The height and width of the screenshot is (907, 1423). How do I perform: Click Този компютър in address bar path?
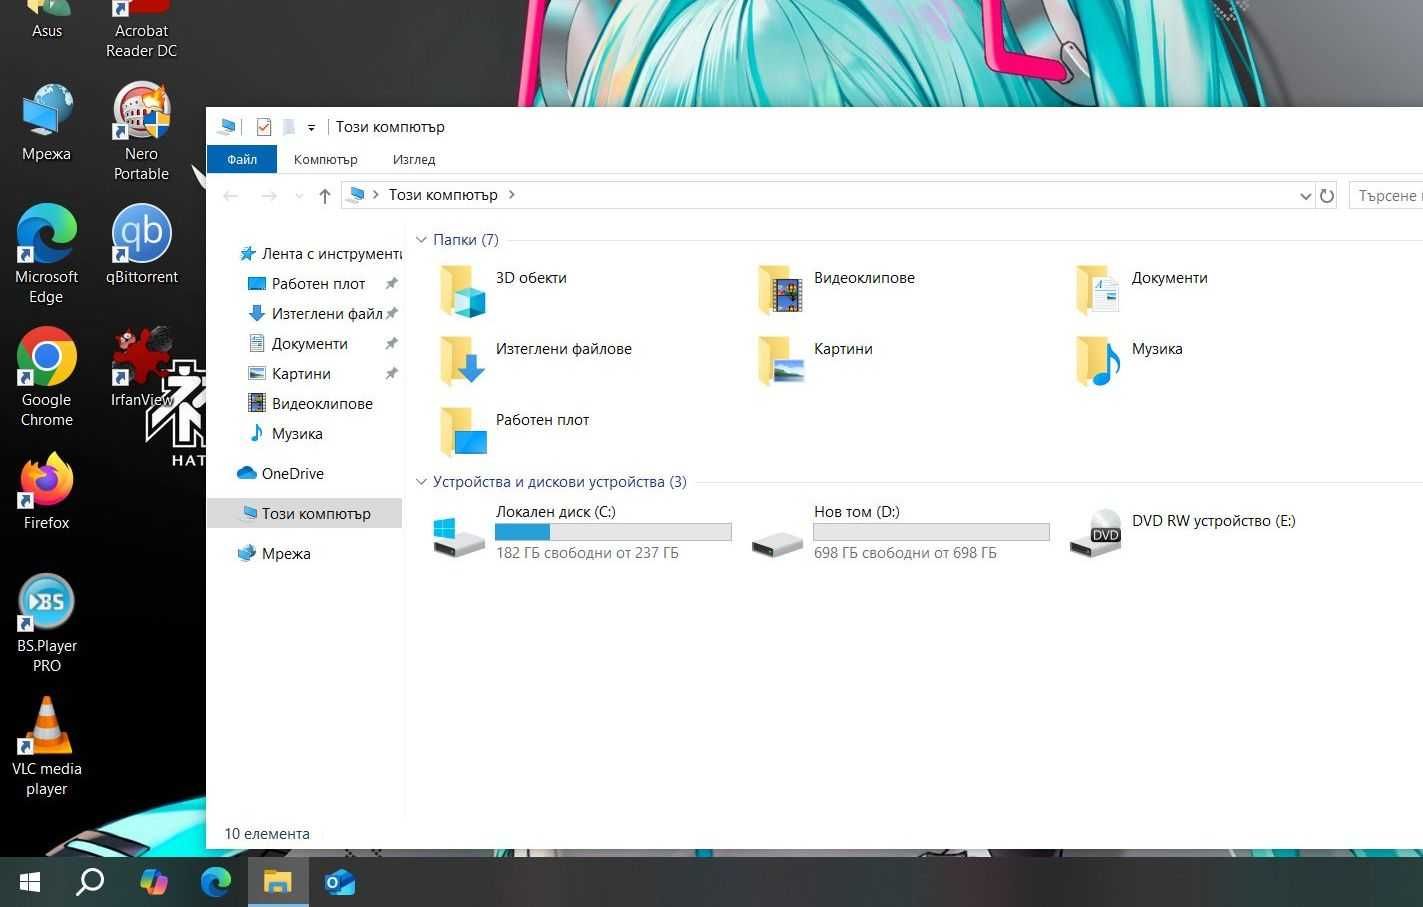443,195
